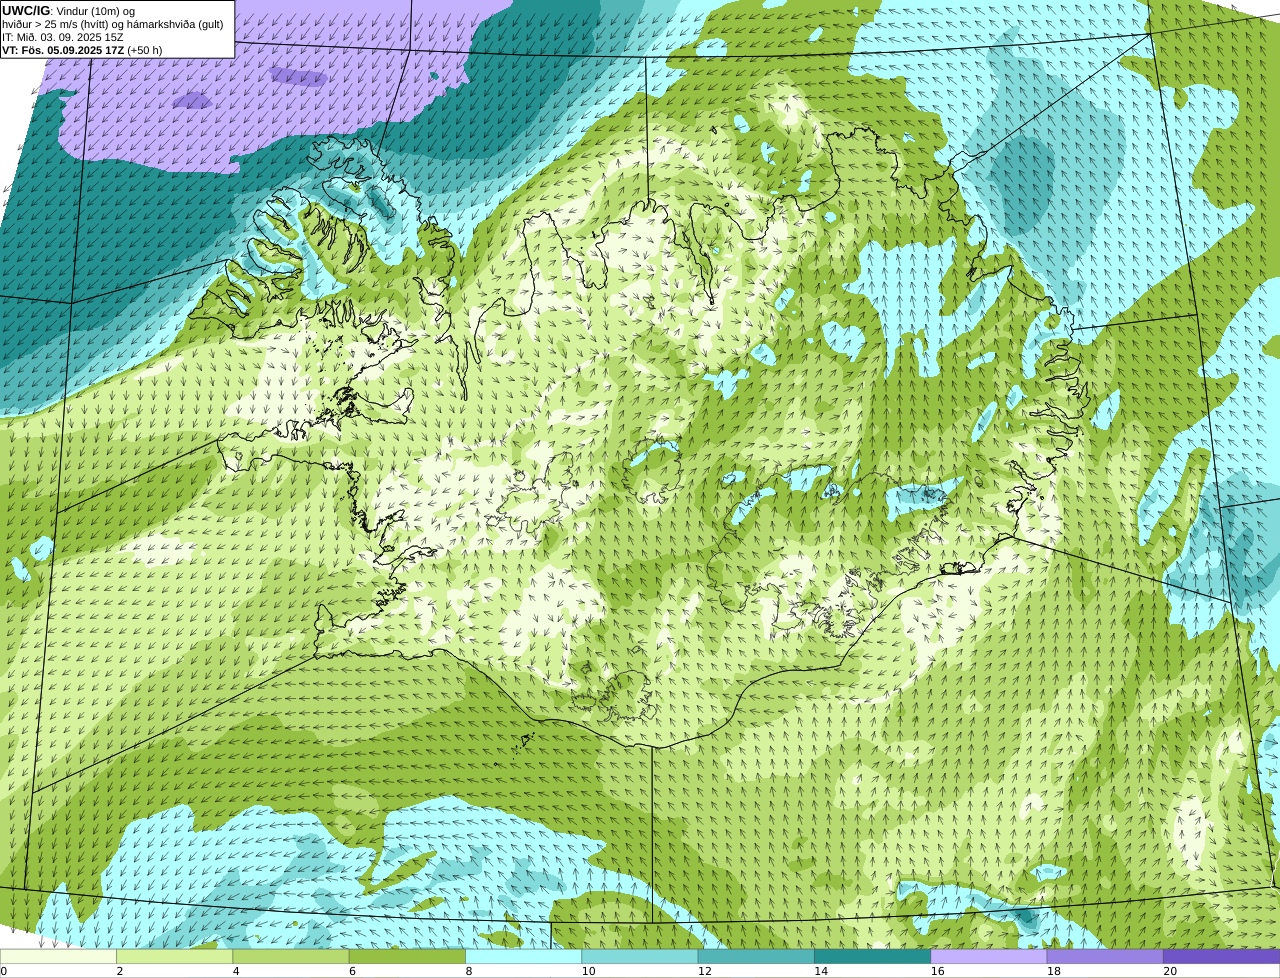Click the '12' label on the wind scale
Screen dimensions: 1280x978
tap(704, 971)
